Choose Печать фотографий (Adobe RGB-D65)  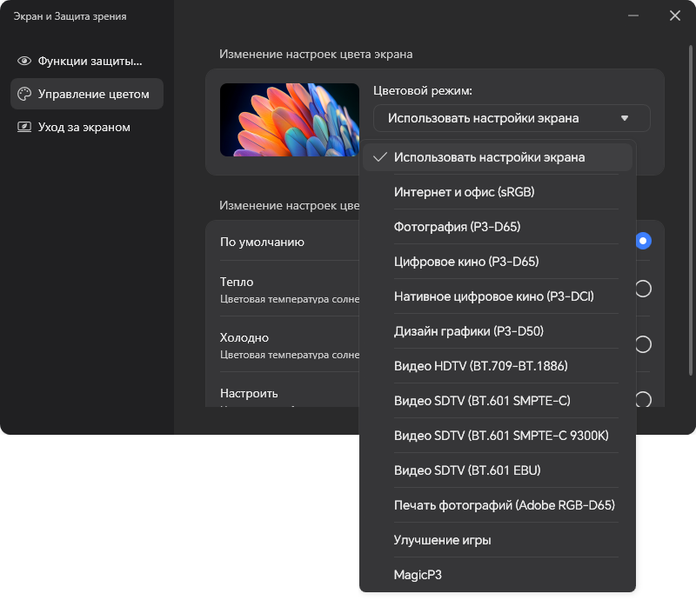click(x=504, y=505)
